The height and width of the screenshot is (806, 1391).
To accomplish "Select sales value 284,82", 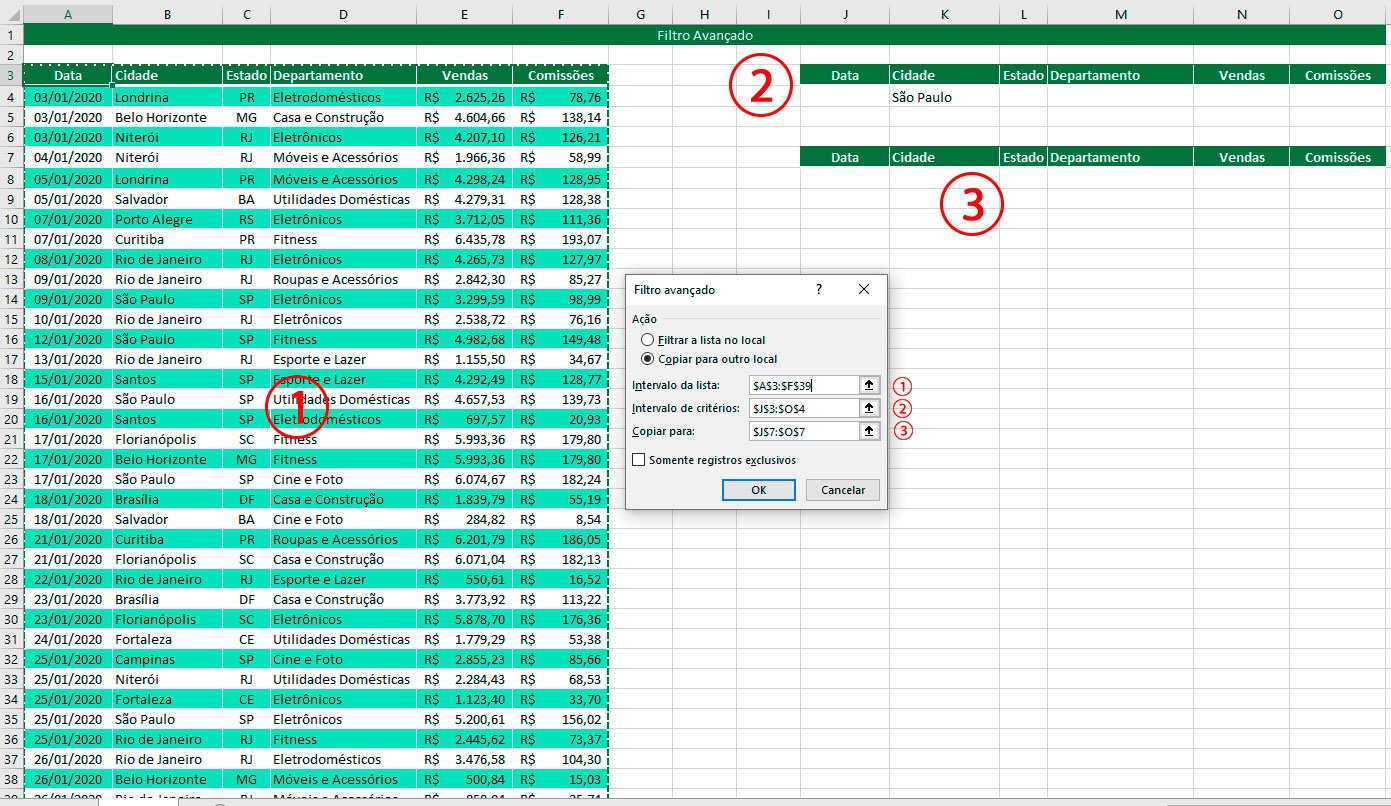I will [464, 519].
